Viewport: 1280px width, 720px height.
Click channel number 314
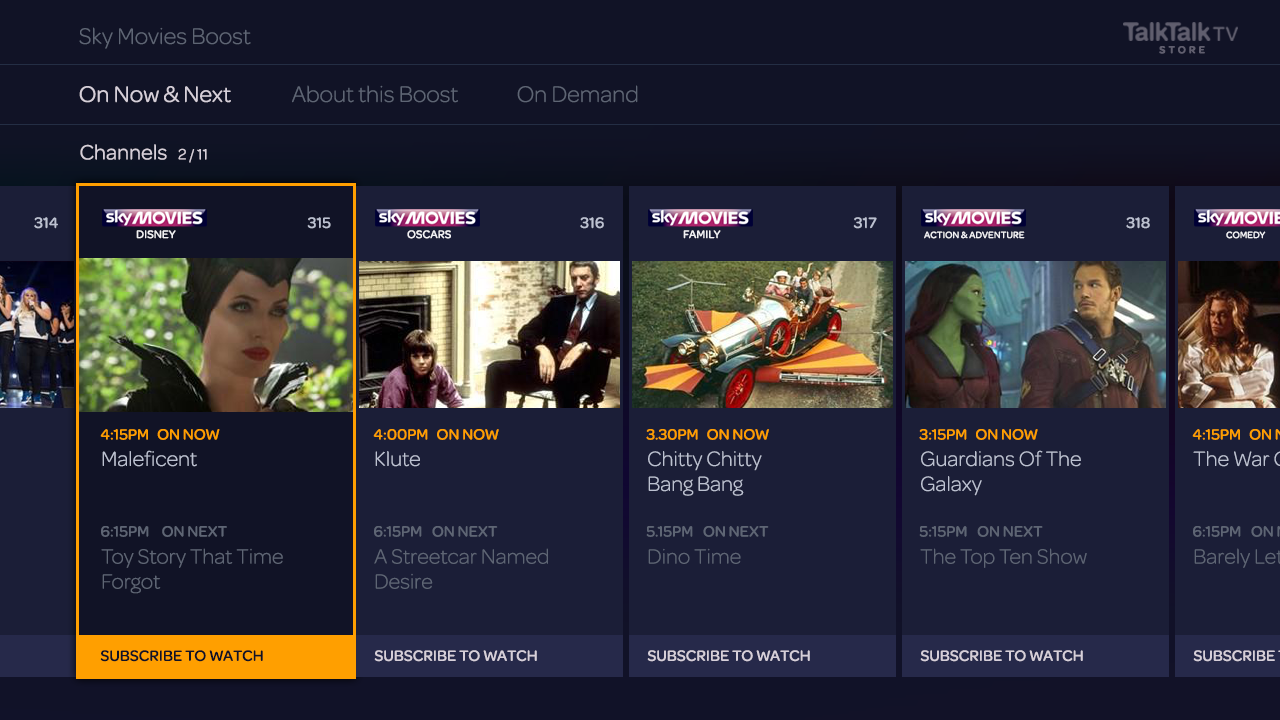tap(46, 223)
